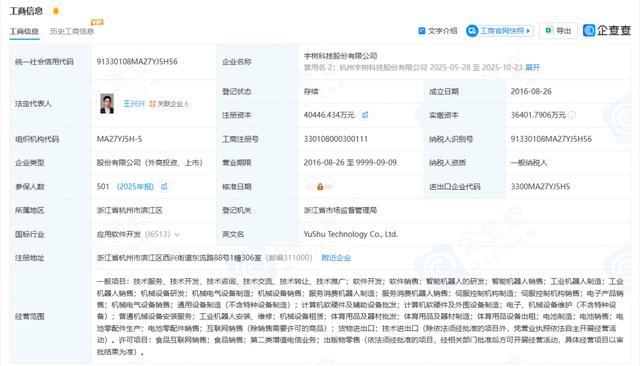
Task: Open 附近企业 nearby companies link
Action: pos(336,258)
